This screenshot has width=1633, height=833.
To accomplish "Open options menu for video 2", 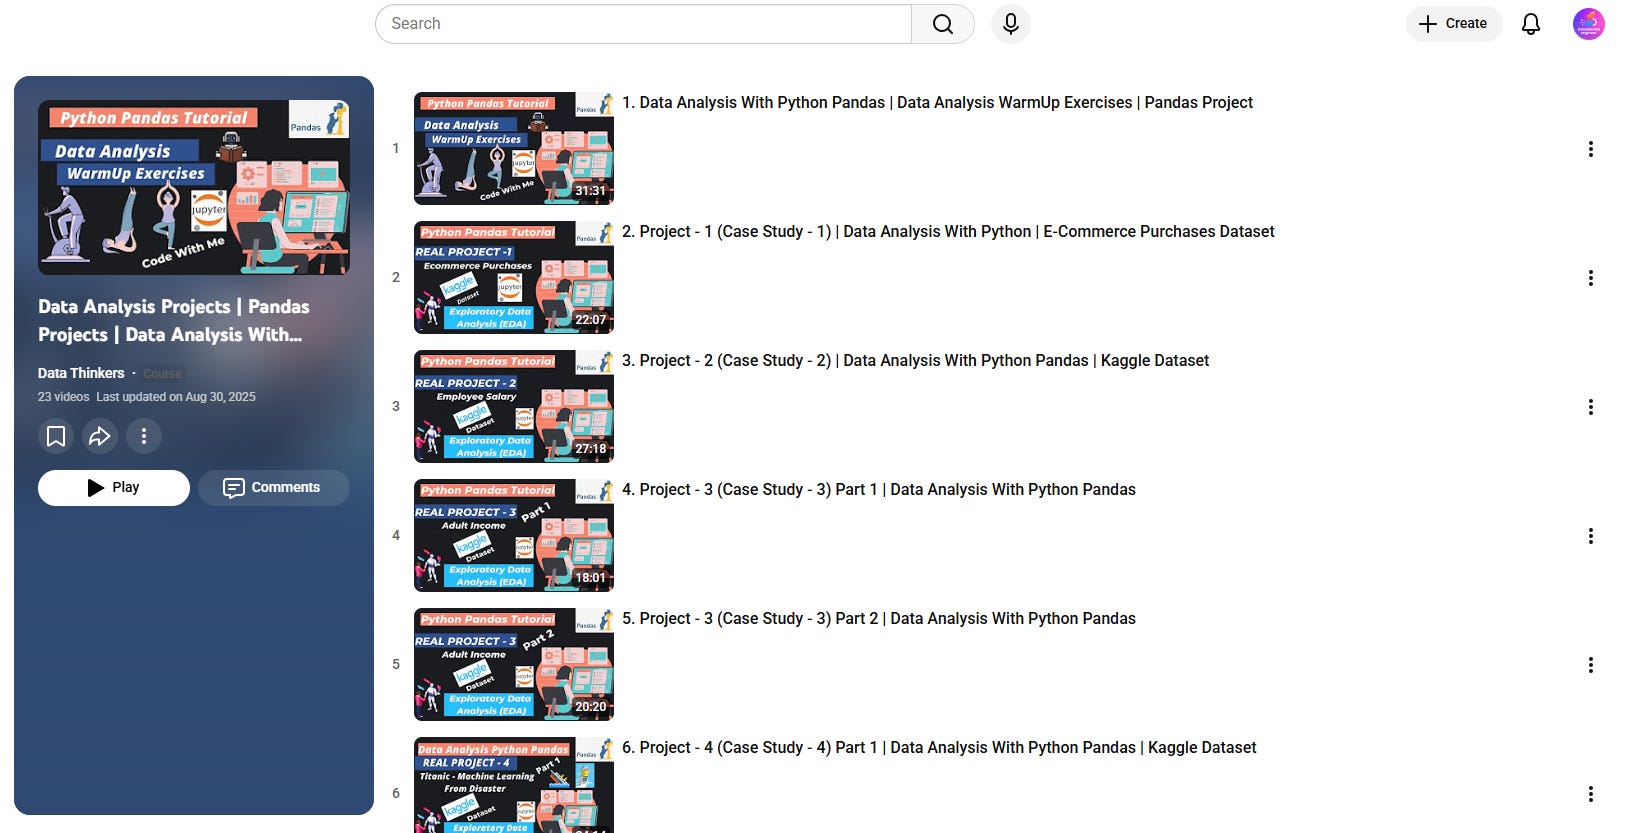I will tap(1591, 278).
